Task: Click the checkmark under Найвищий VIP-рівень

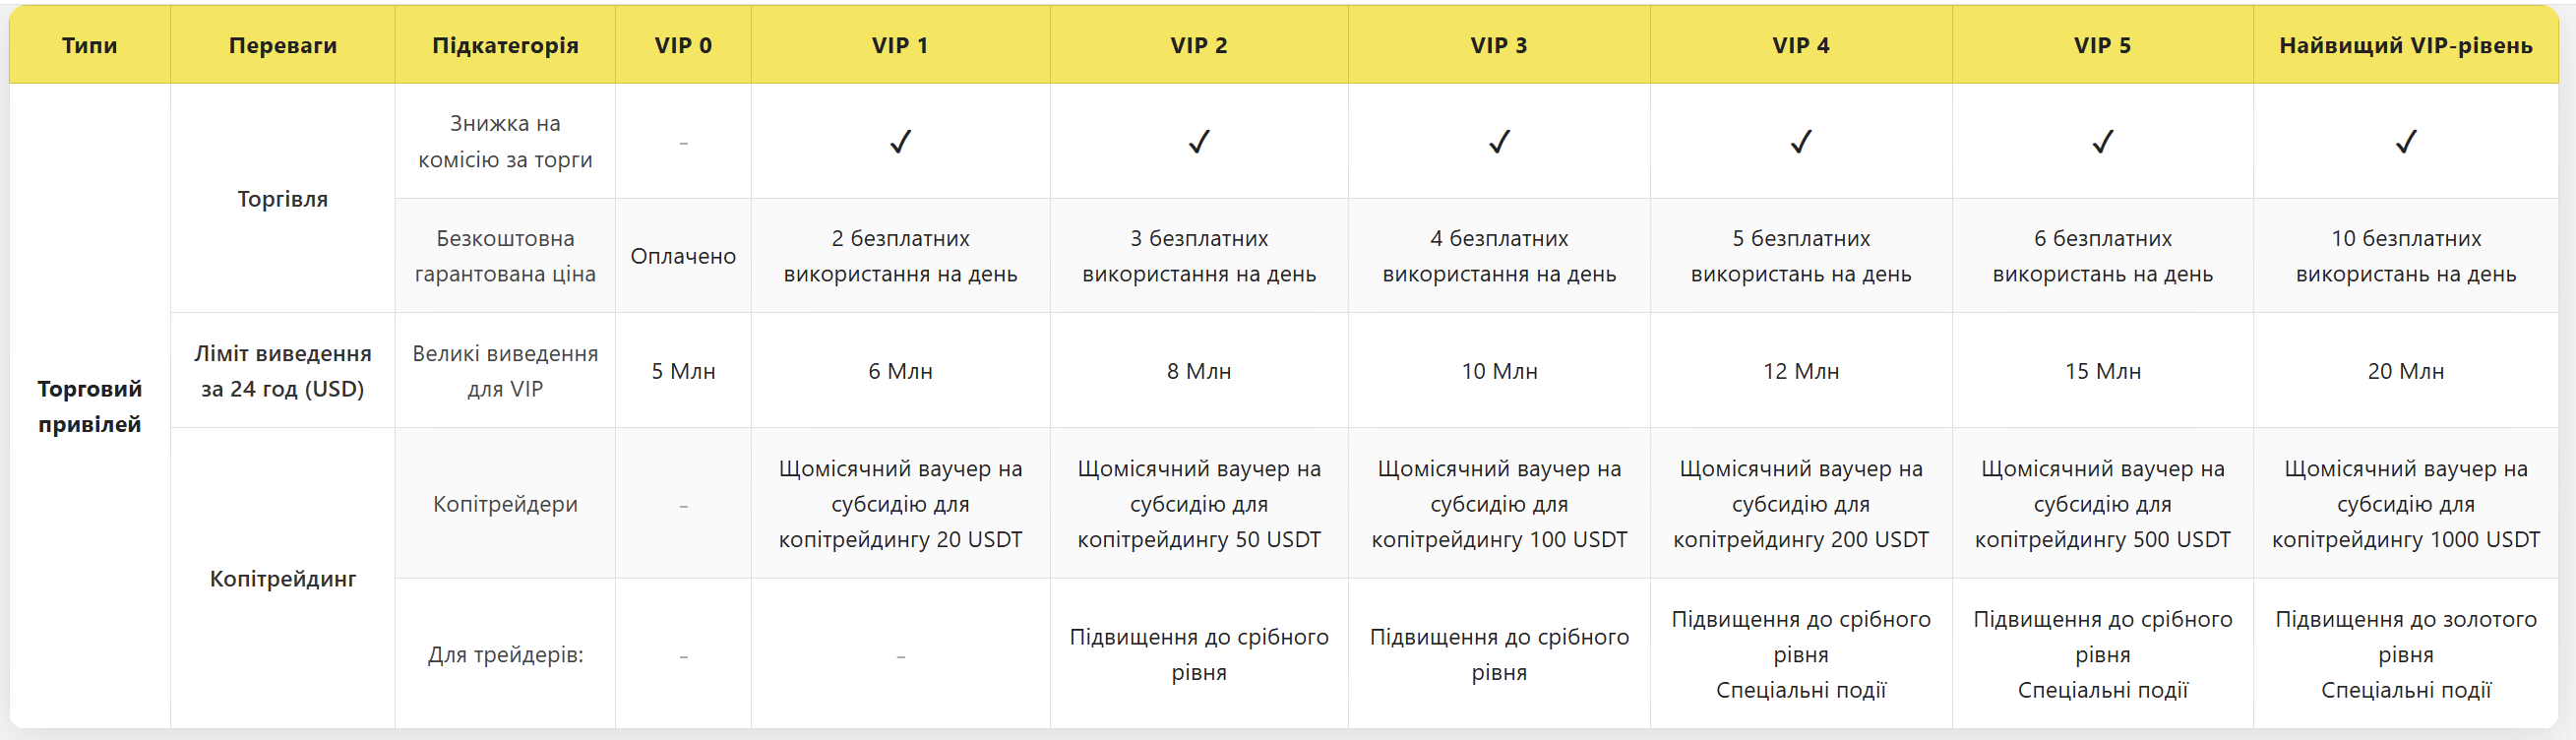Action: [x=2406, y=142]
